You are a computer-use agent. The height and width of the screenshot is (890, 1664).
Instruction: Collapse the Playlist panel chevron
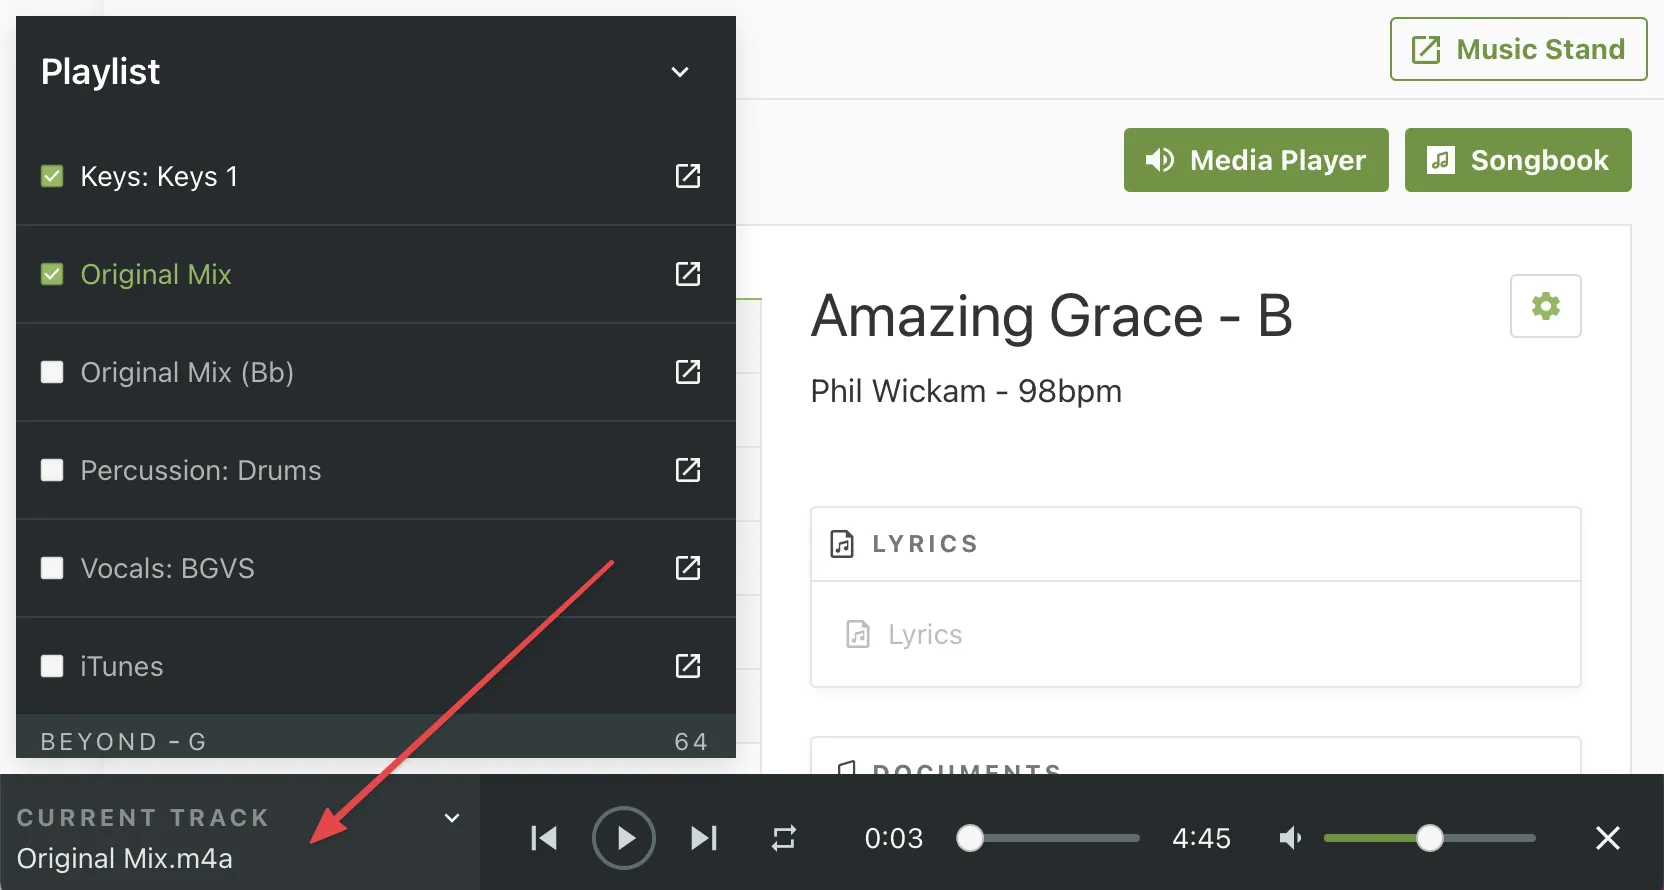tap(680, 72)
